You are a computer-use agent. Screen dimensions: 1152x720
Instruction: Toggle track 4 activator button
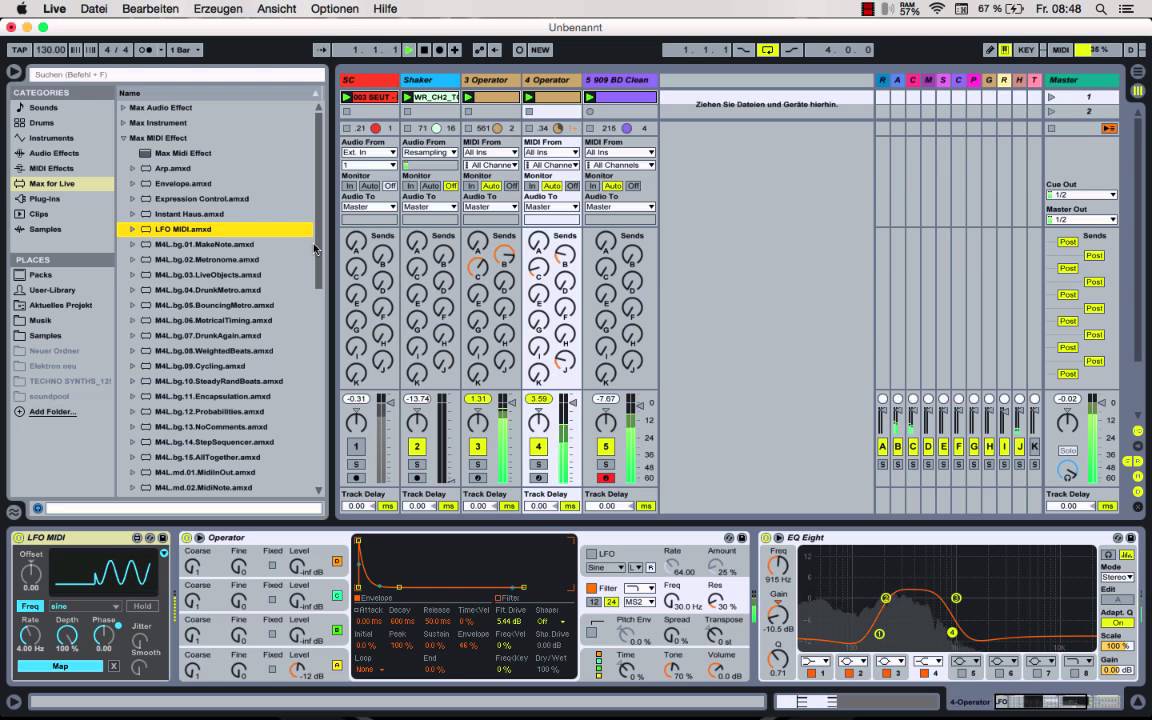(538, 446)
